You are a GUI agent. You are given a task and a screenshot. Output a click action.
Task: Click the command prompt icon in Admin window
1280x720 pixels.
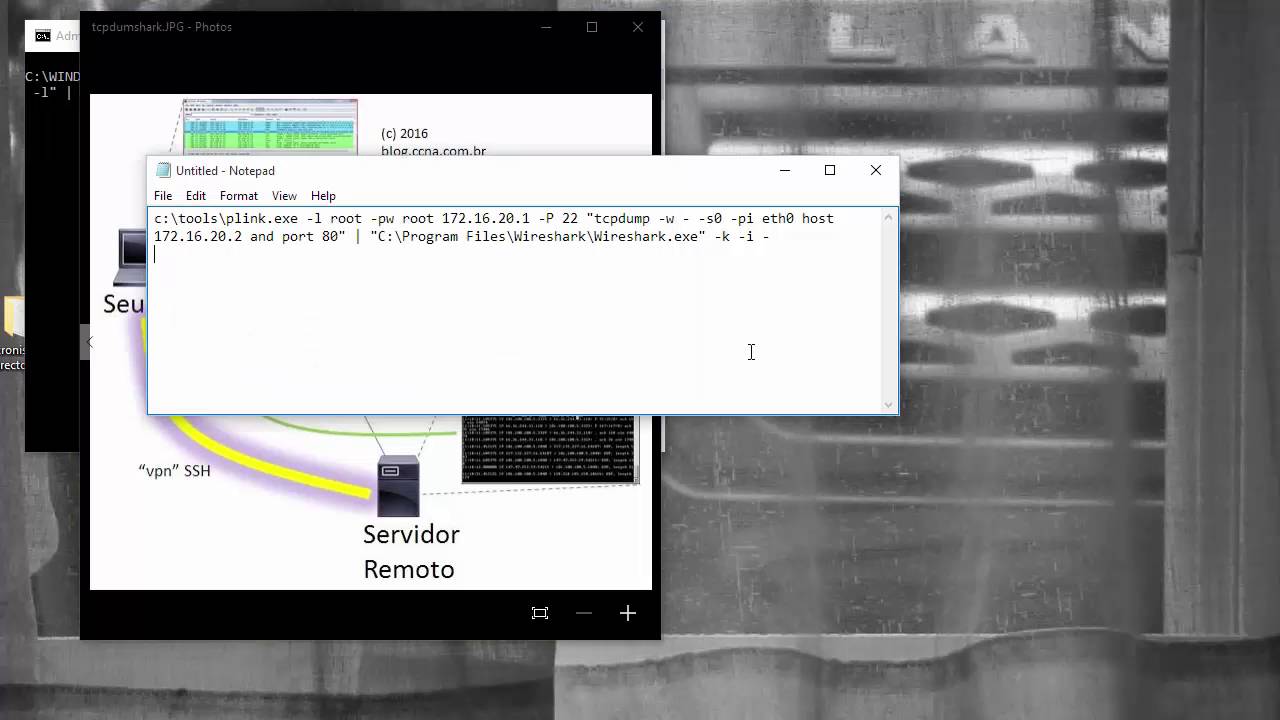pos(43,36)
